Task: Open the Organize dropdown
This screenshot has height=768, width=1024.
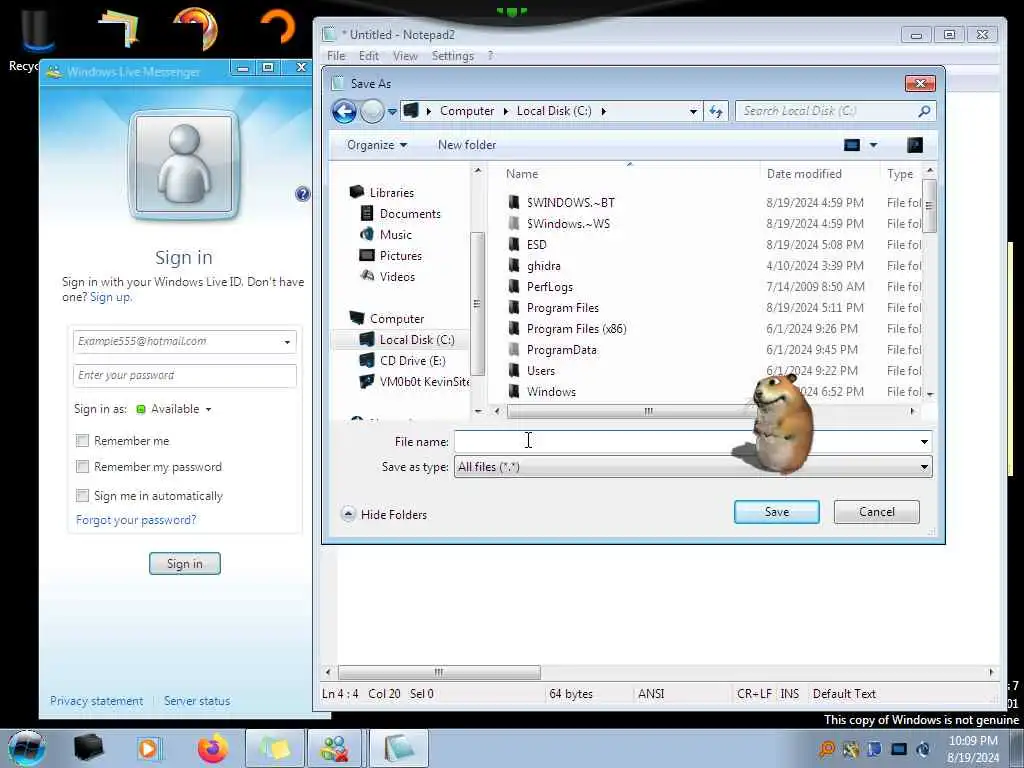Action: [377, 145]
